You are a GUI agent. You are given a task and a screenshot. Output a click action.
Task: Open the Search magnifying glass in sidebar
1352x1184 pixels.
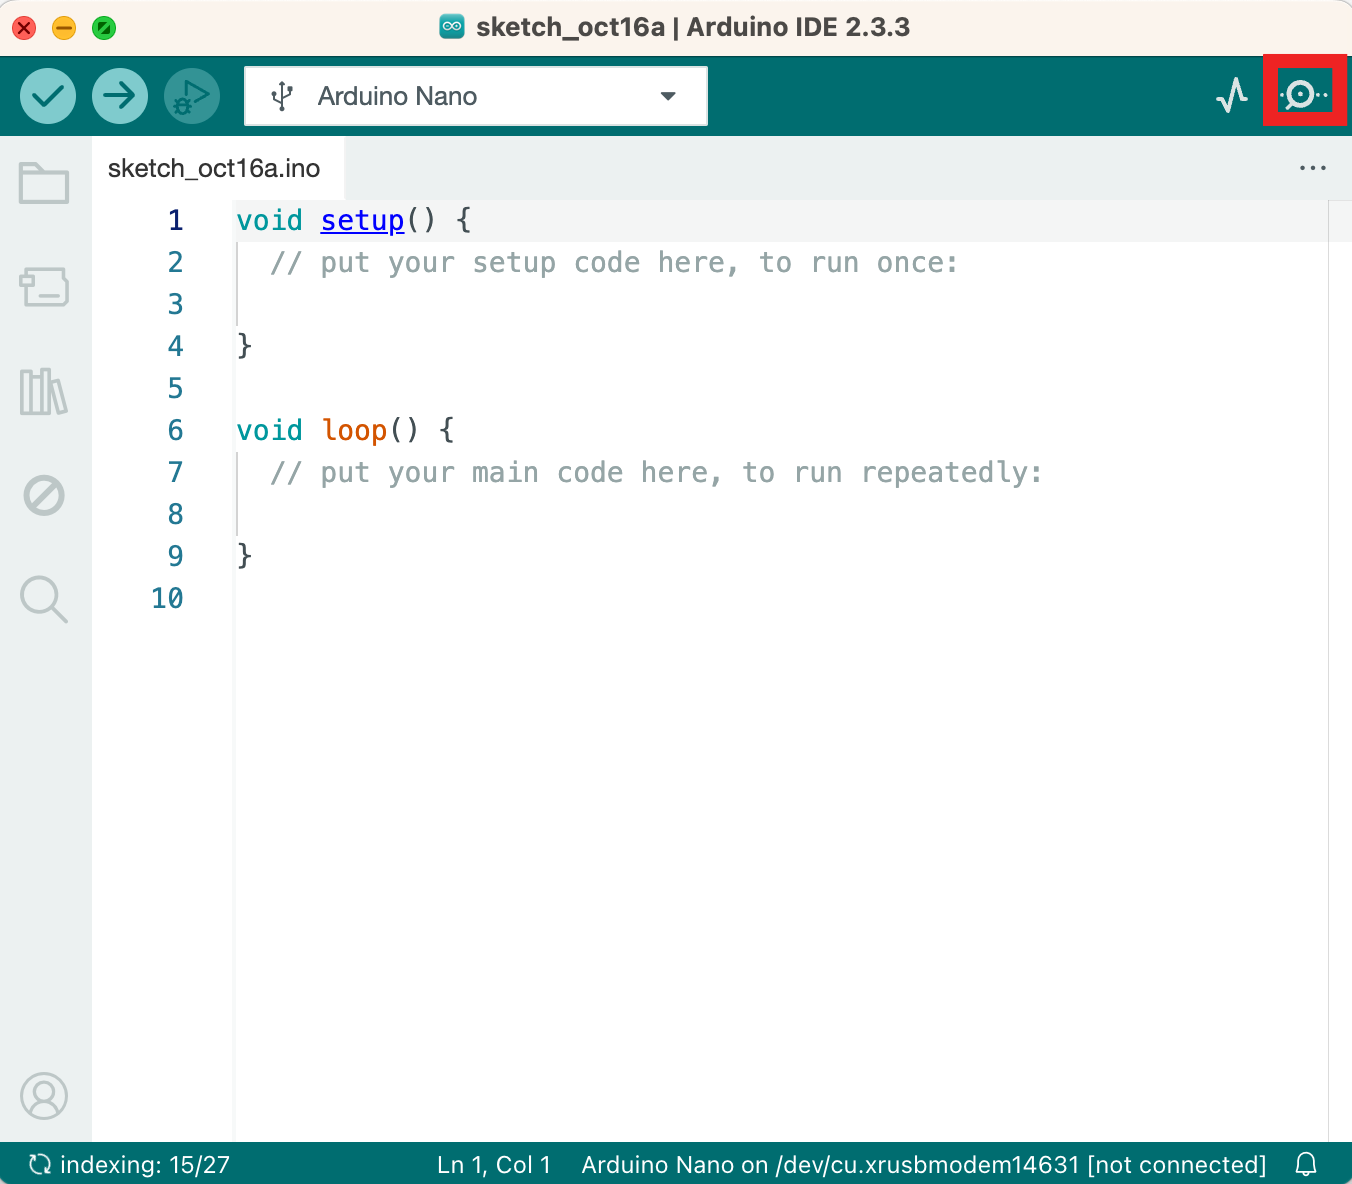click(44, 599)
